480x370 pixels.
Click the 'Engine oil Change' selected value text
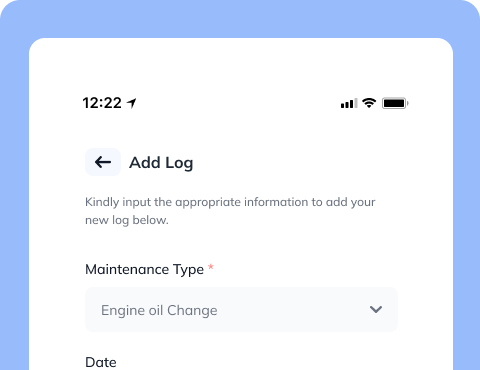pyautogui.click(x=159, y=310)
